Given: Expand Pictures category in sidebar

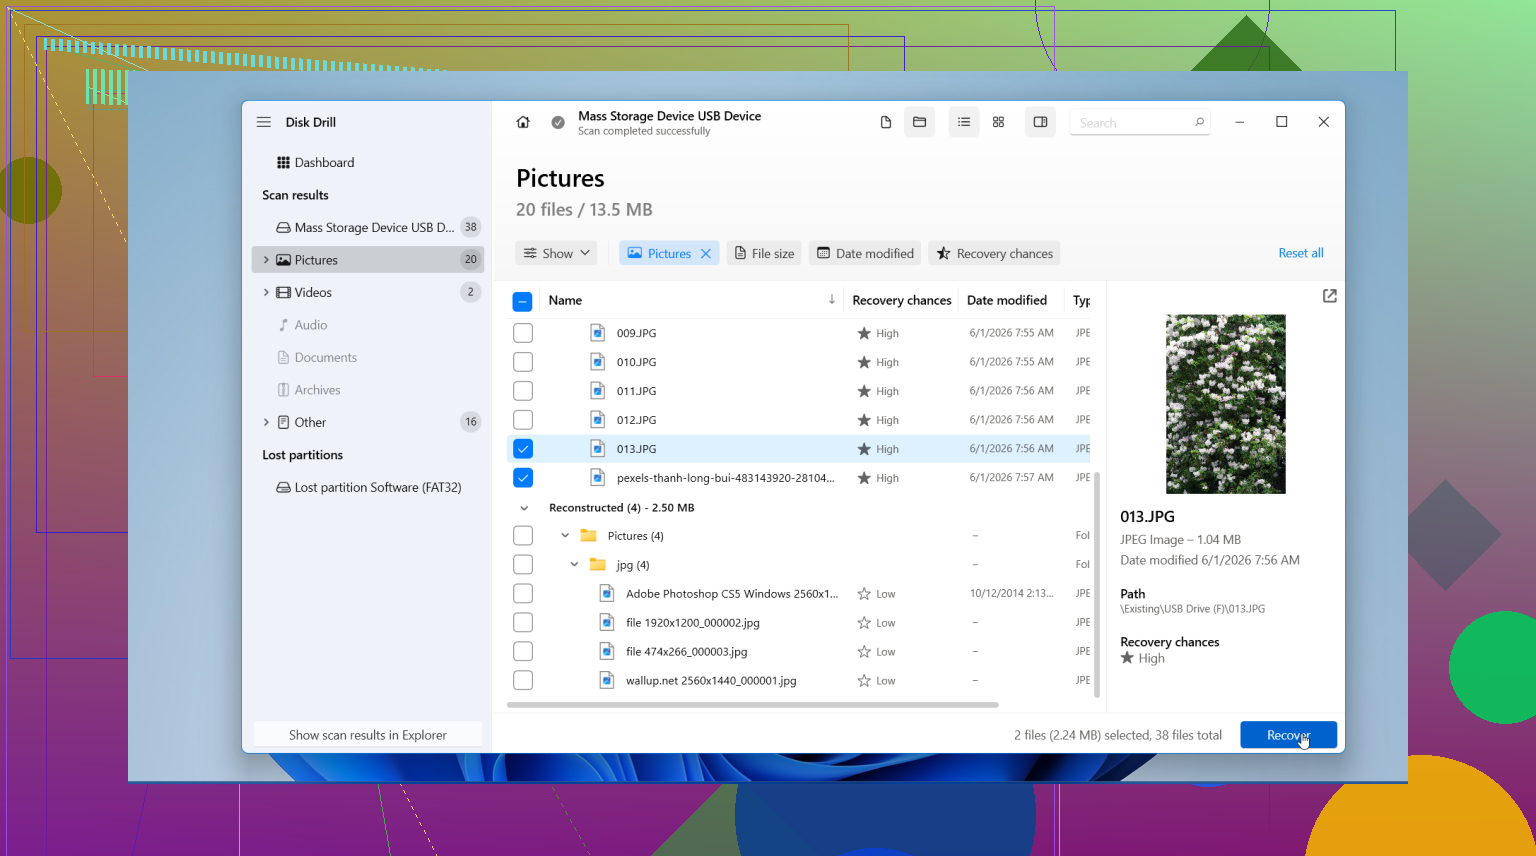Looking at the screenshot, I should (266, 260).
